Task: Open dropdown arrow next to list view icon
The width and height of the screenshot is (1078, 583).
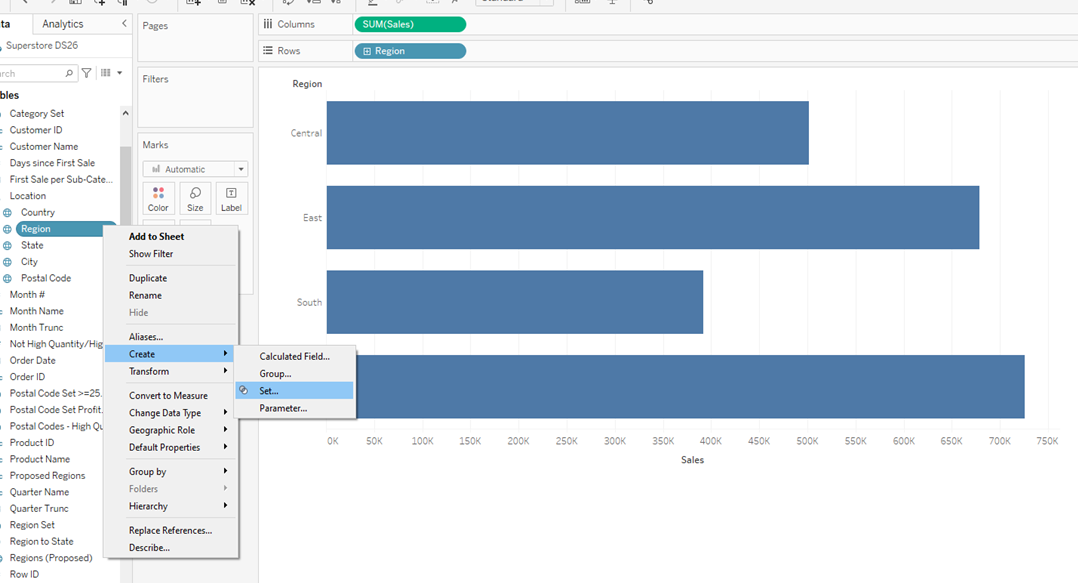Action: click(120, 73)
